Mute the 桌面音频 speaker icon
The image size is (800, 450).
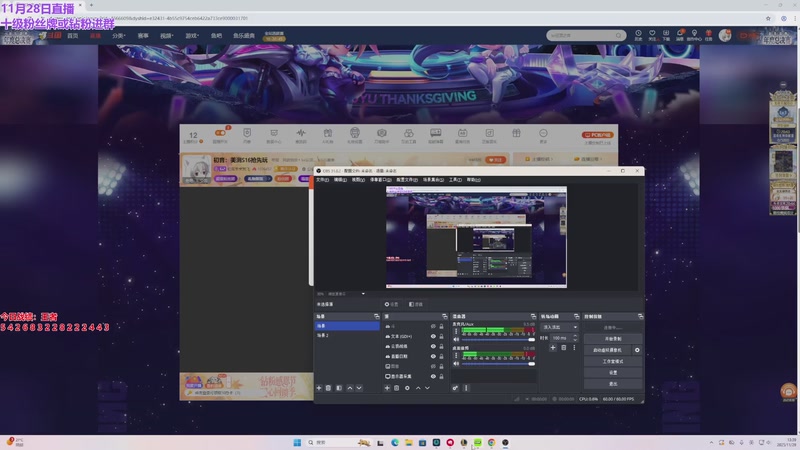pos(456,364)
